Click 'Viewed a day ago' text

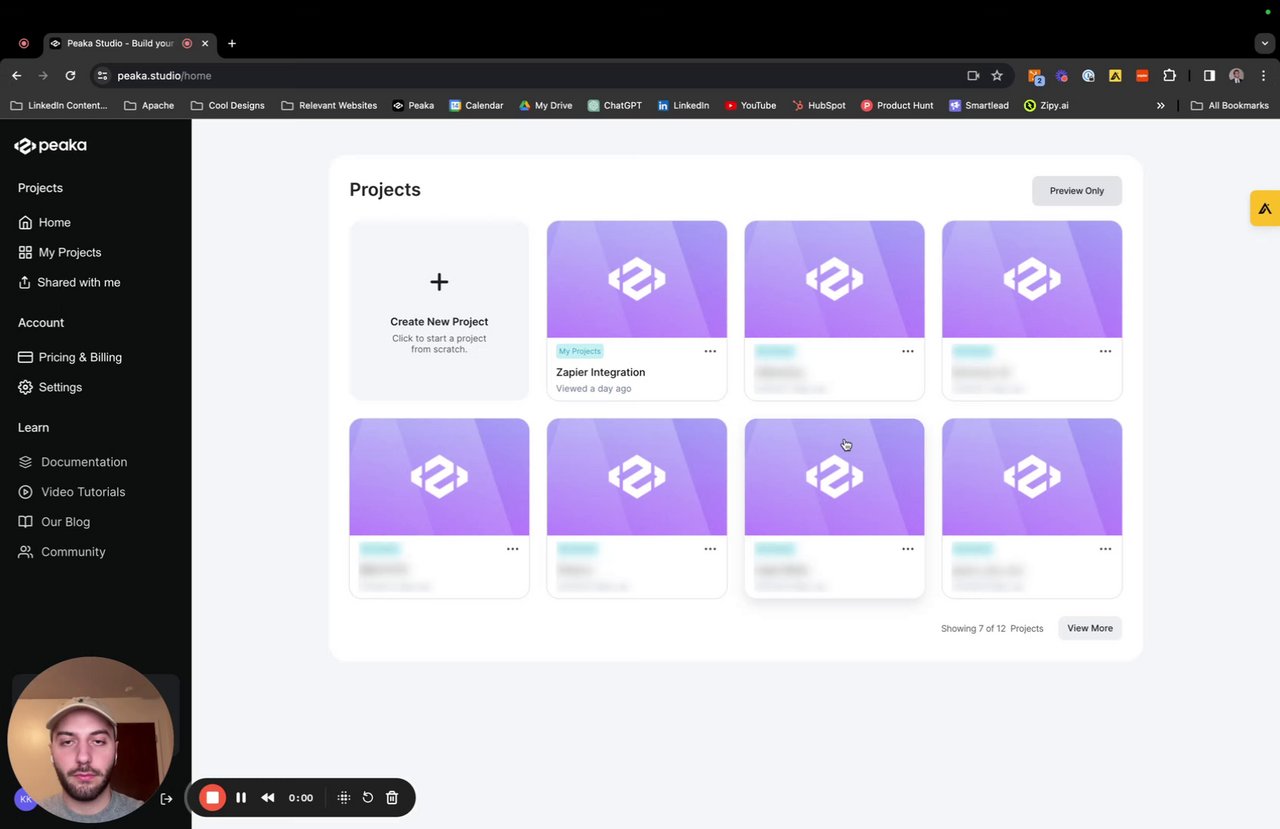click(594, 389)
